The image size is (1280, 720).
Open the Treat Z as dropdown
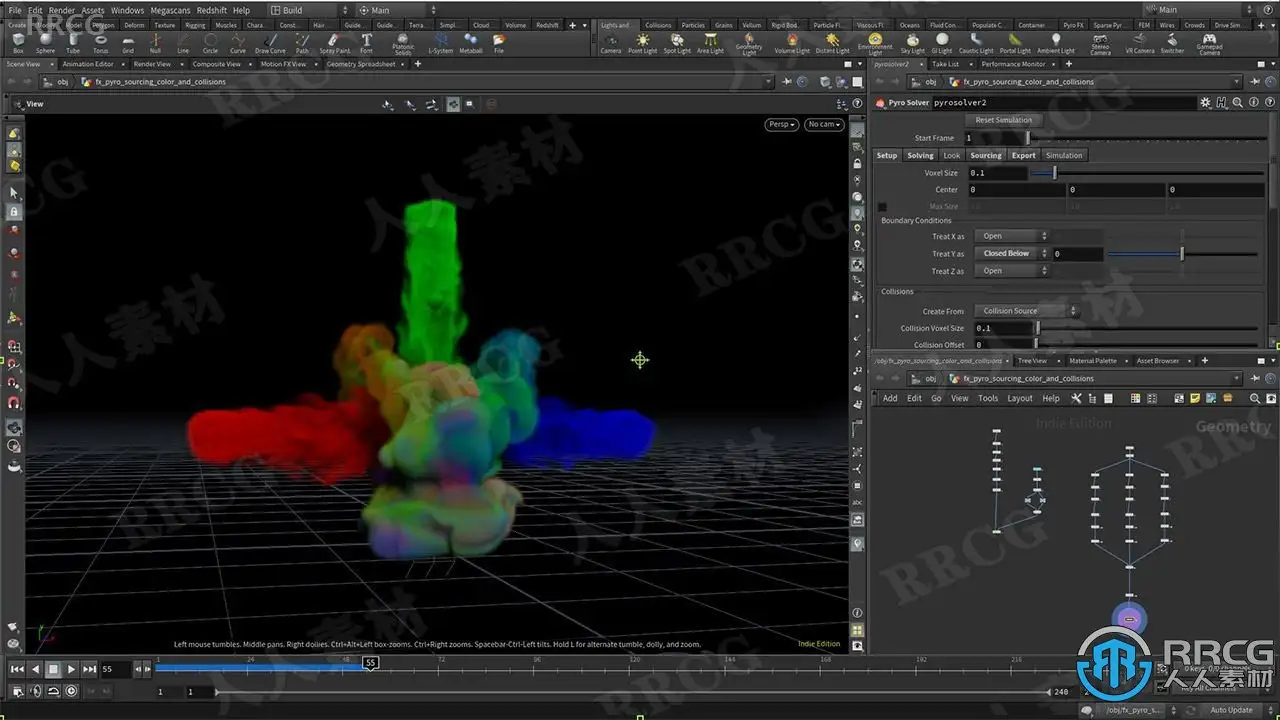coord(1011,271)
